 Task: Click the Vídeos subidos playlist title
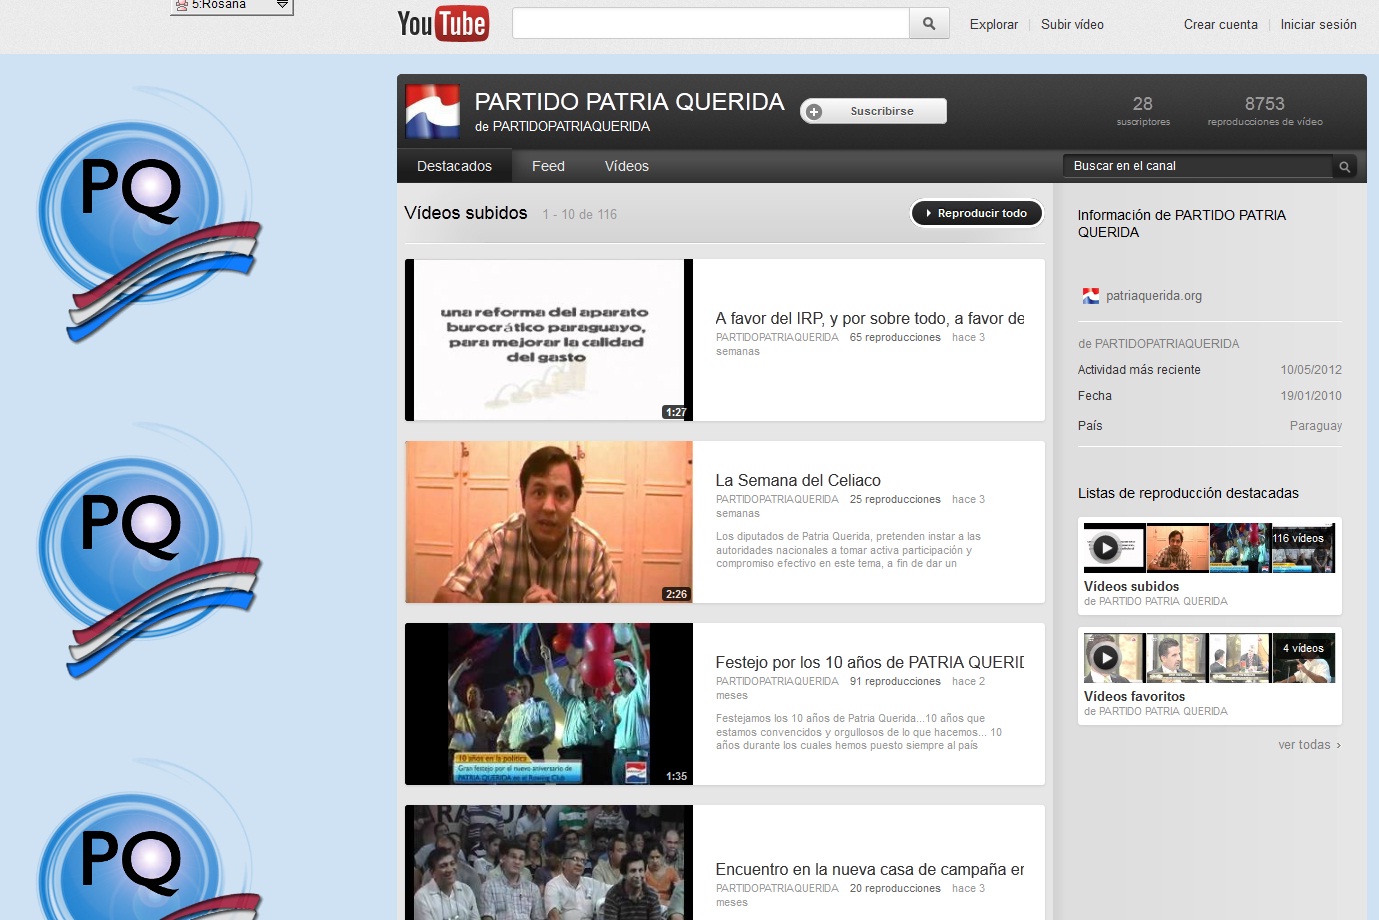coord(1131,587)
